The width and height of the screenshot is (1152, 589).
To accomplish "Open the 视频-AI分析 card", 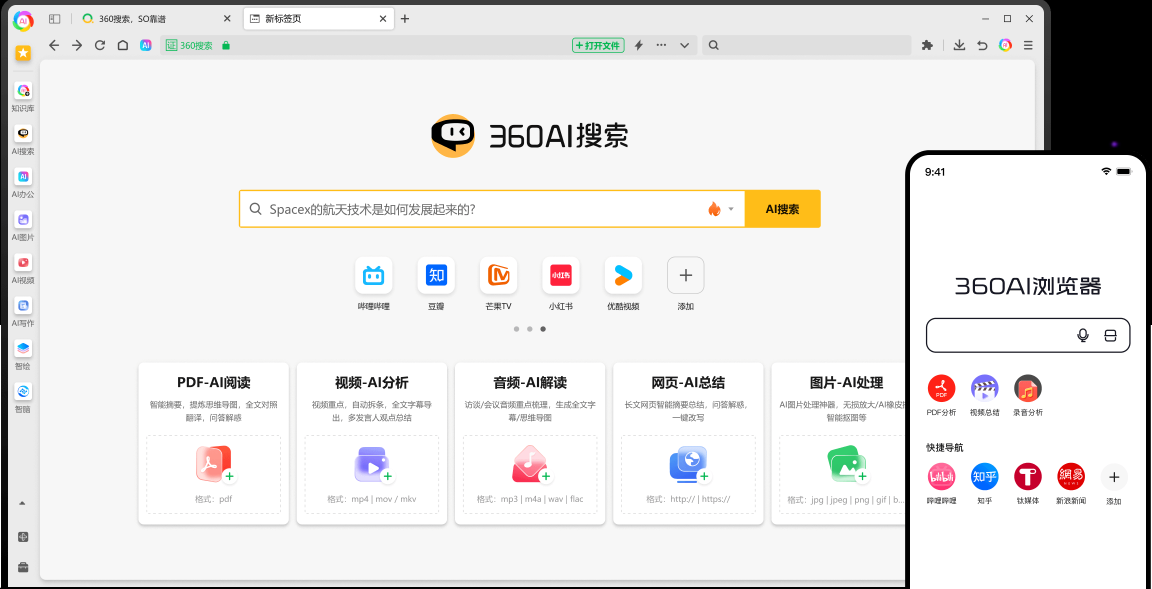I will click(x=372, y=443).
